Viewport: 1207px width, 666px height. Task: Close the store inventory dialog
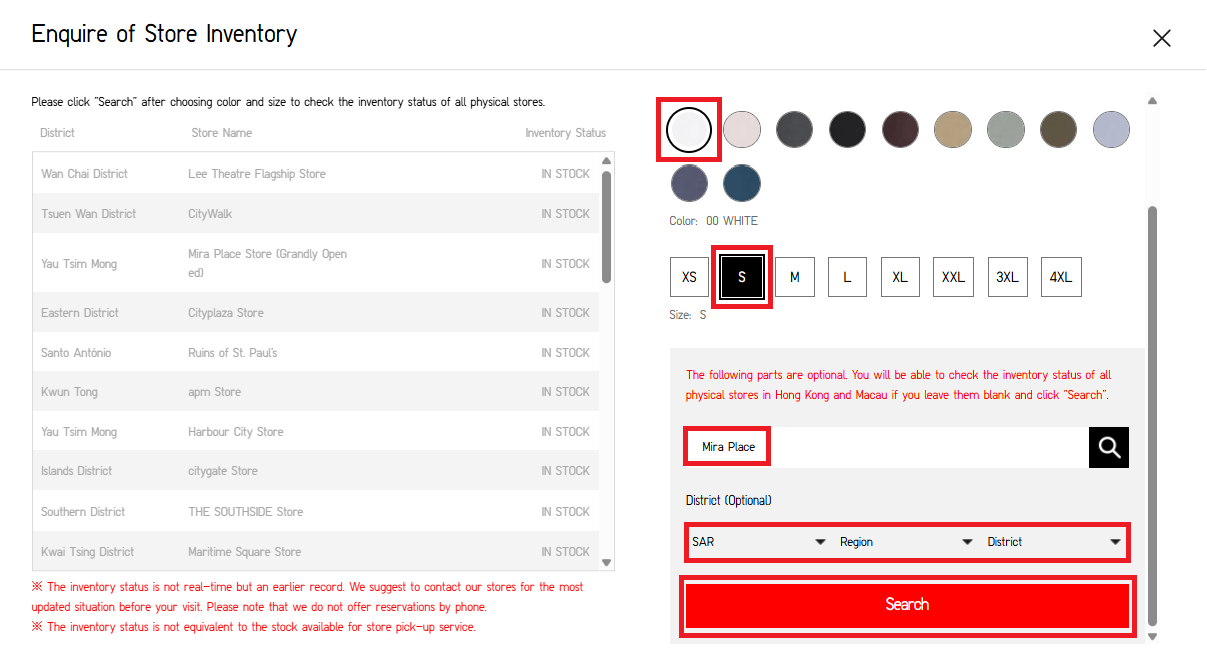tap(1161, 38)
